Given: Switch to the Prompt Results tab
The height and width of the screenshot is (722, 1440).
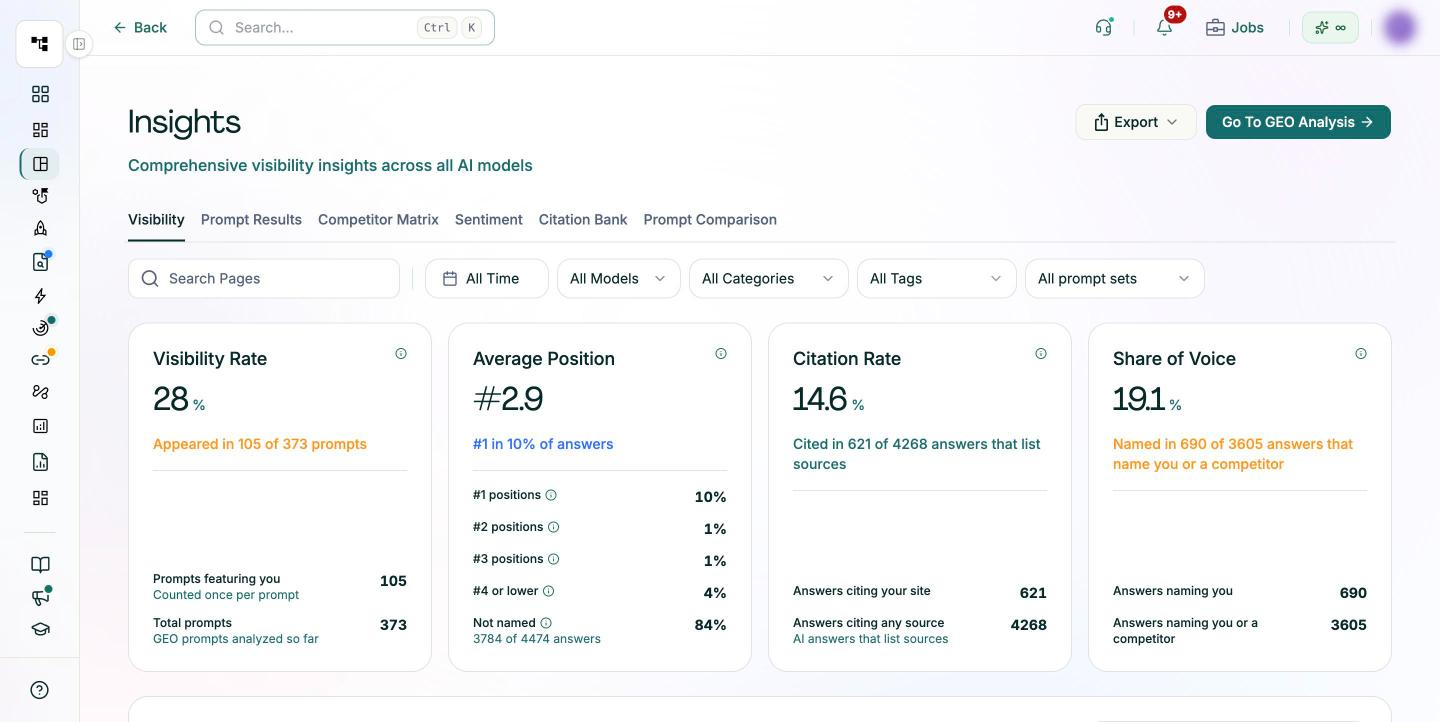Looking at the screenshot, I should click(251, 219).
